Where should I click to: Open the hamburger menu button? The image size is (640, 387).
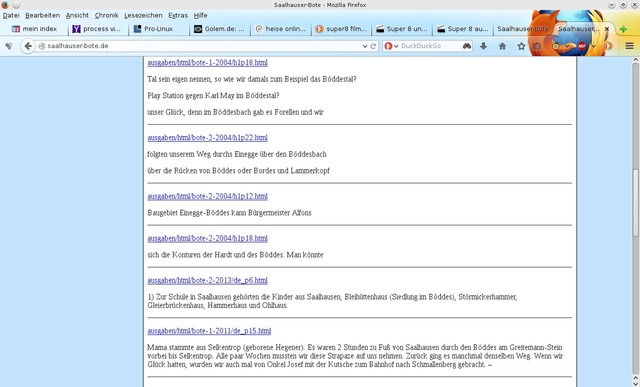tap(629, 46)
